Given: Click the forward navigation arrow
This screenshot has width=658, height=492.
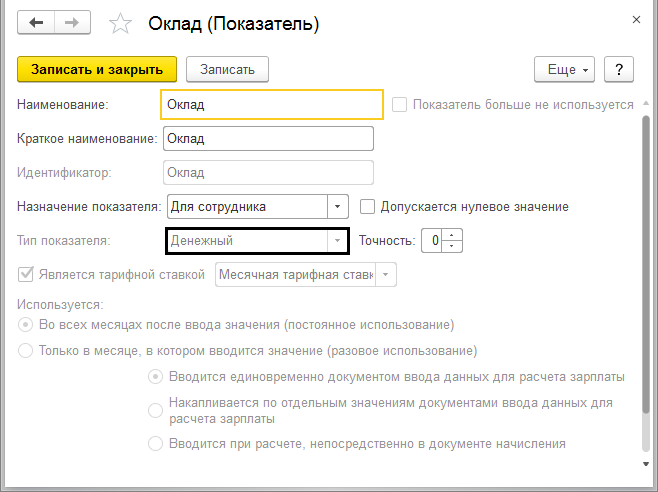Looking at the screenshot, I should tap(72, 21).
